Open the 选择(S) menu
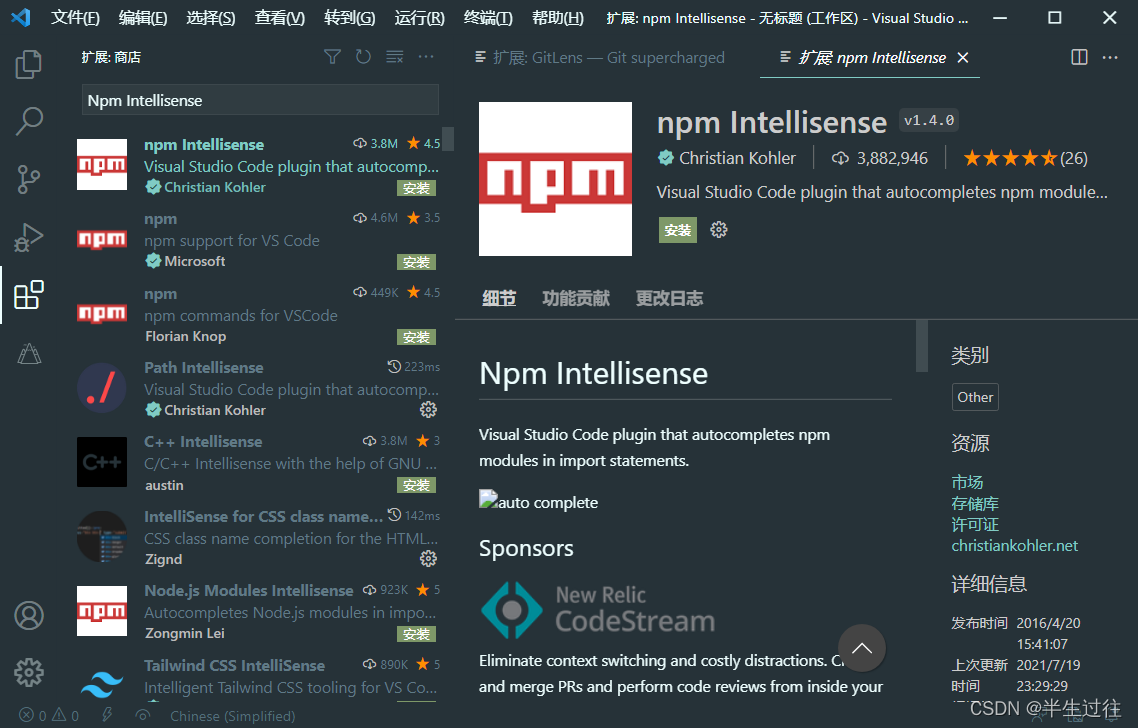1138x728 pixels. click(210, 18)
